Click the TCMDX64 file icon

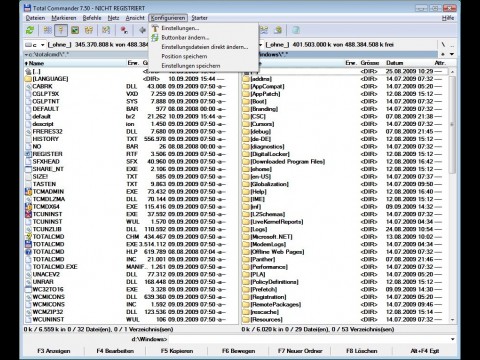(28, 207)
